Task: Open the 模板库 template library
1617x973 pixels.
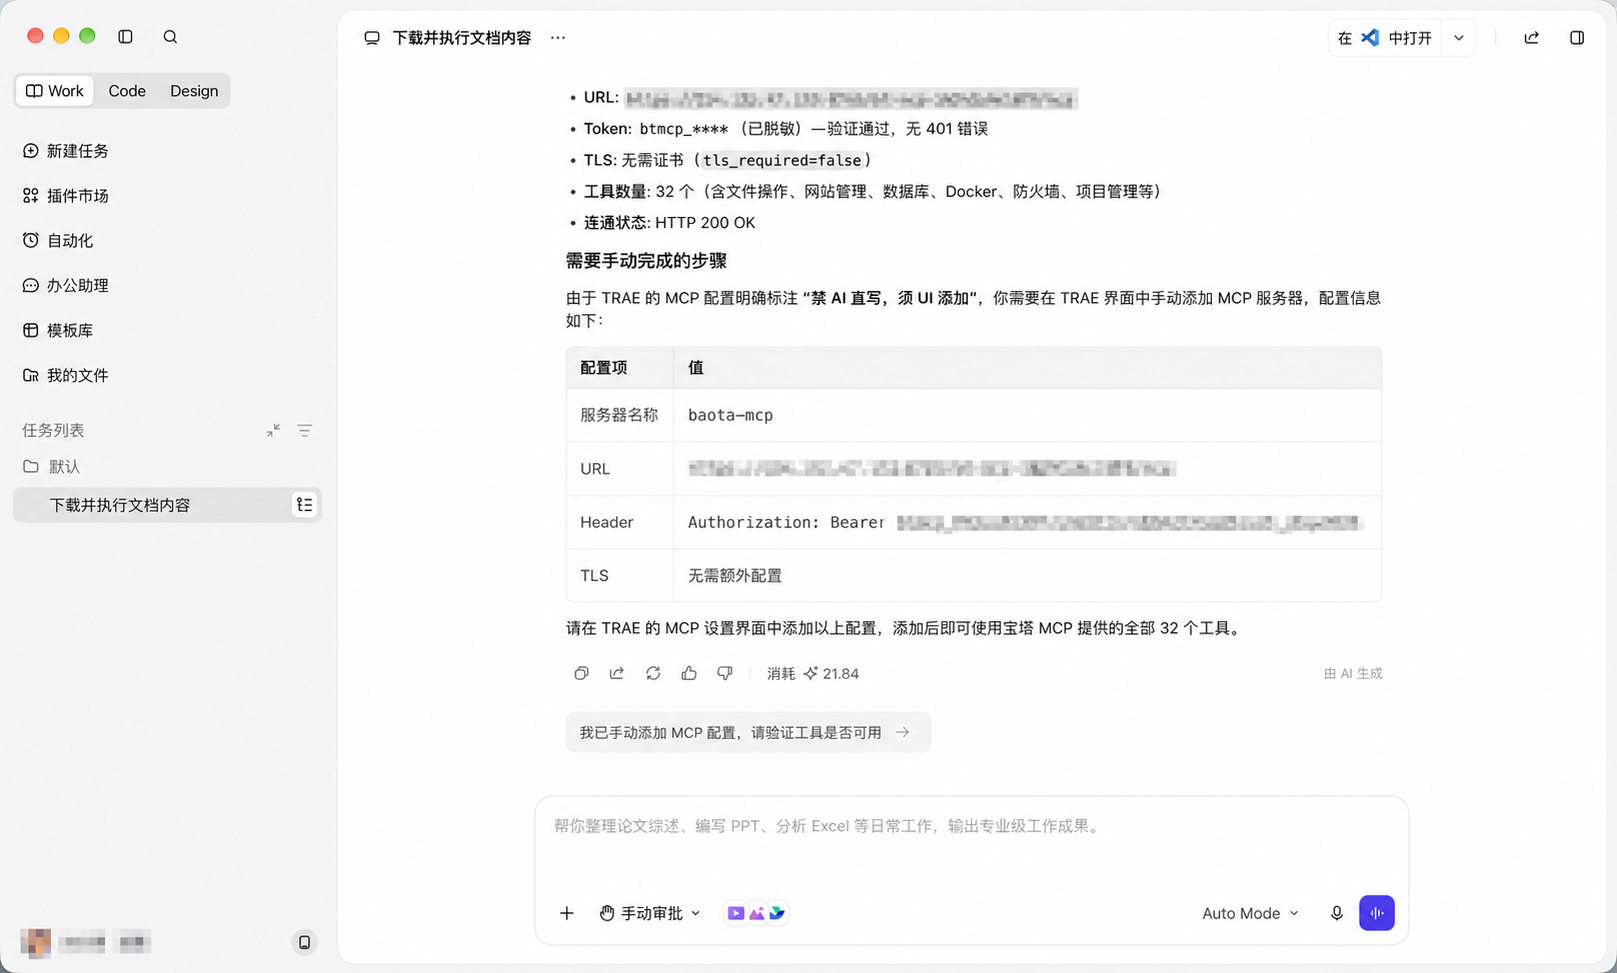Action: pos(58,330)
